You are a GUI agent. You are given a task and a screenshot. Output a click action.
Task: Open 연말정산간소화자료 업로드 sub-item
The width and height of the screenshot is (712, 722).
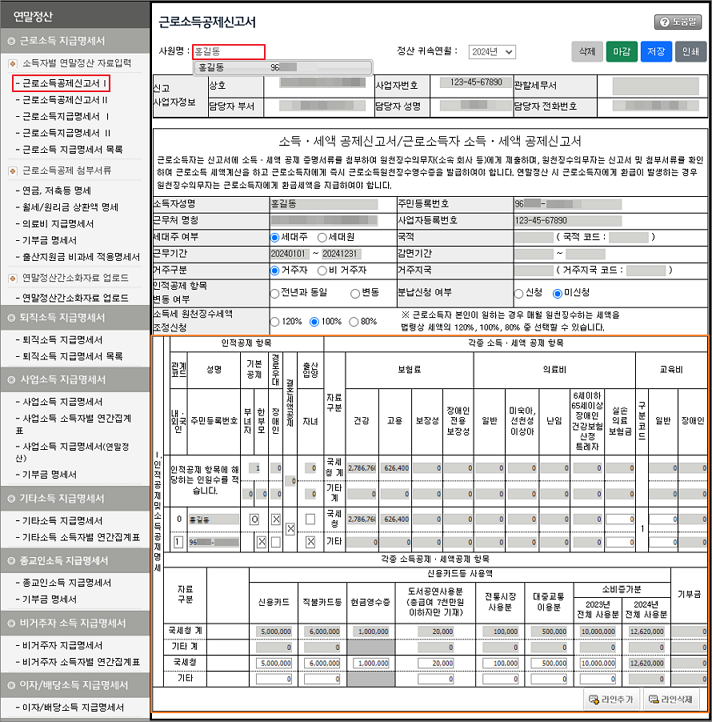tap(76, 298)
